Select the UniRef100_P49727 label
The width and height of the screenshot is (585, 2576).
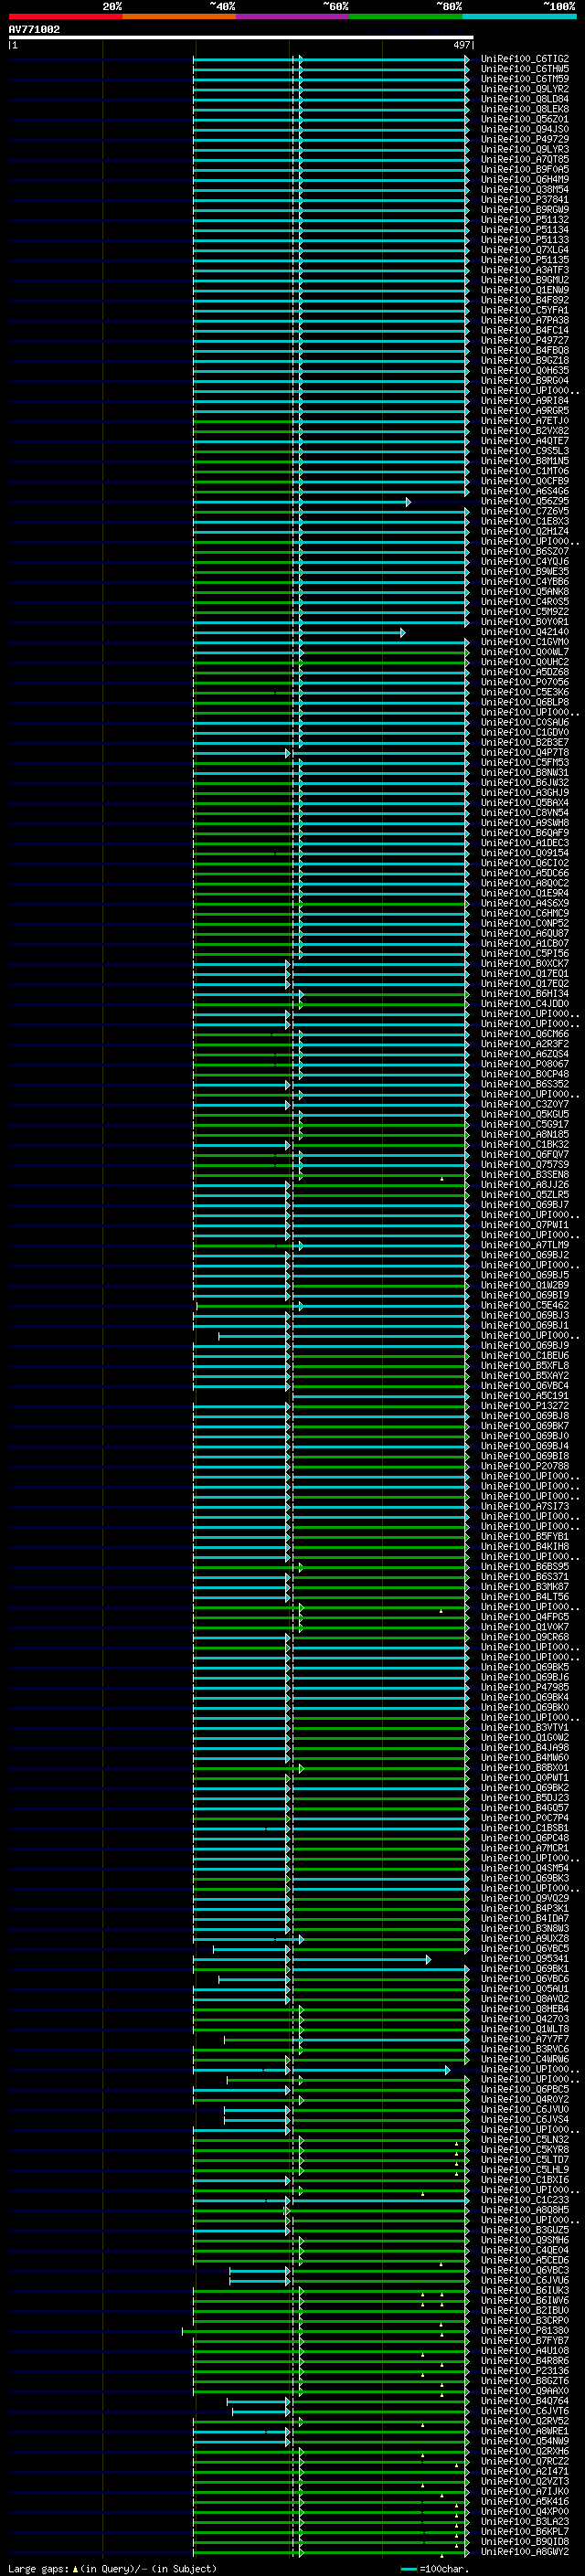[525, 340]
